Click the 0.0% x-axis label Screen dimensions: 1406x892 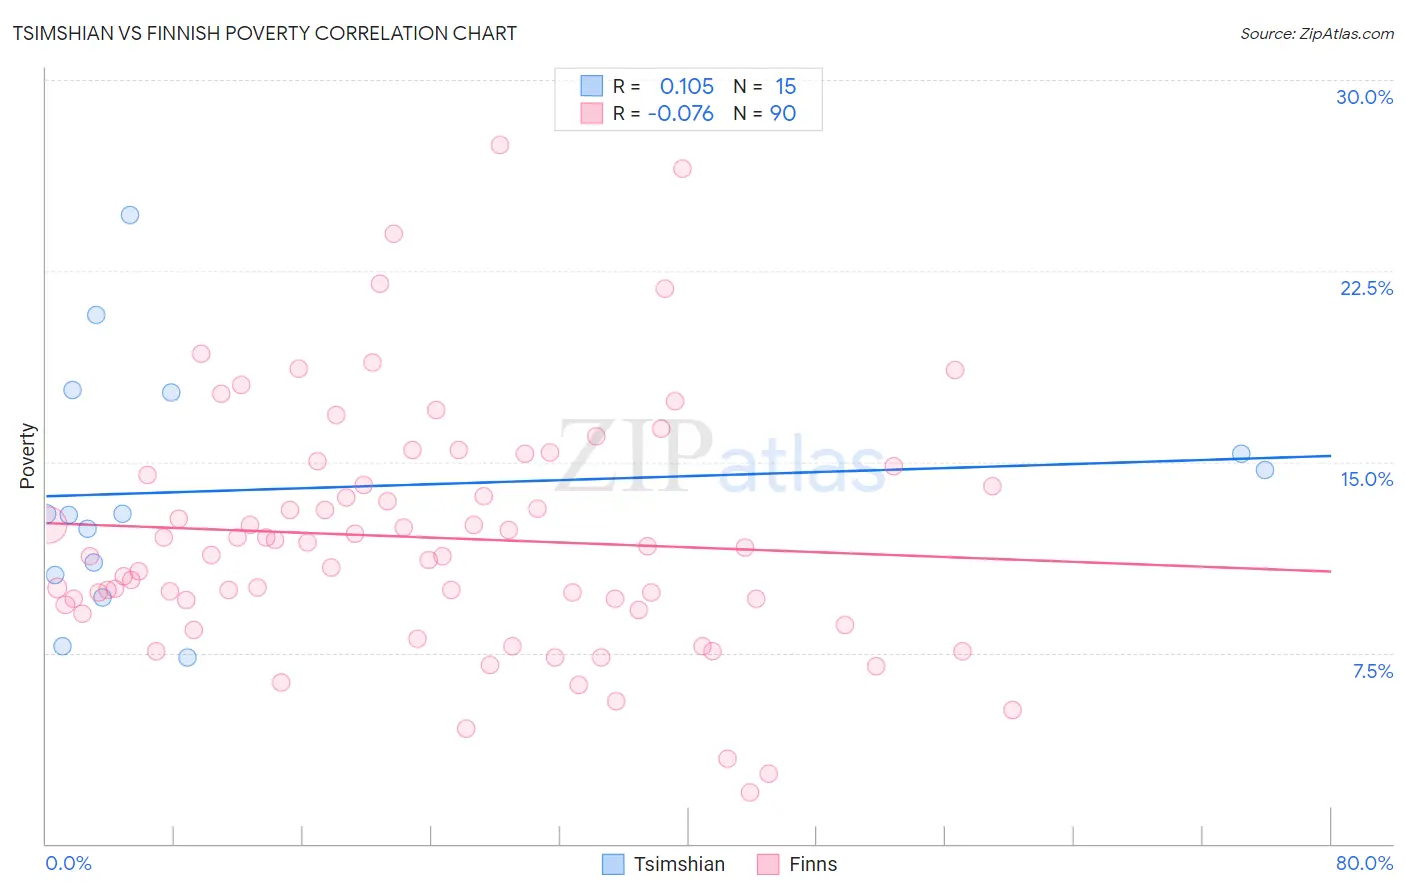[x=68, y=863]
